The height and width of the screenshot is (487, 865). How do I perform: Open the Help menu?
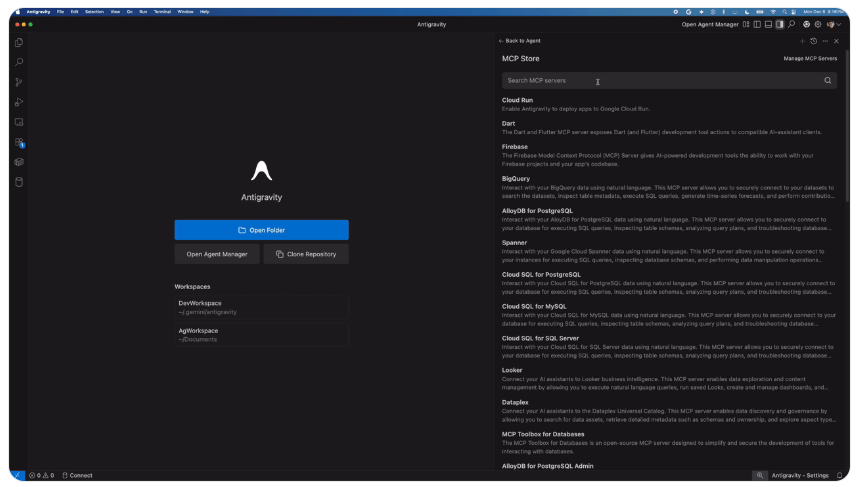point(205,12)
